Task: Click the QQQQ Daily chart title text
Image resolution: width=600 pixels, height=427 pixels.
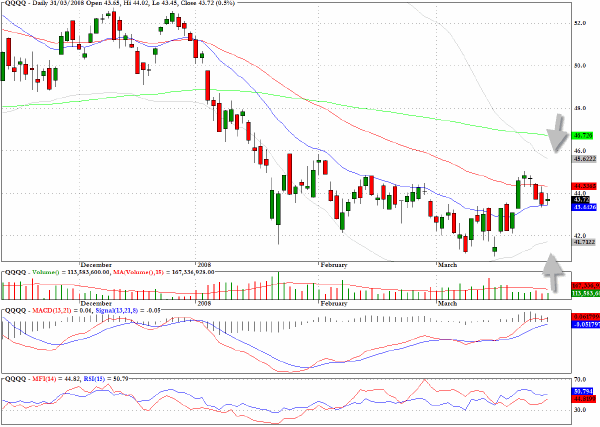Action: (x=119, y=3)
